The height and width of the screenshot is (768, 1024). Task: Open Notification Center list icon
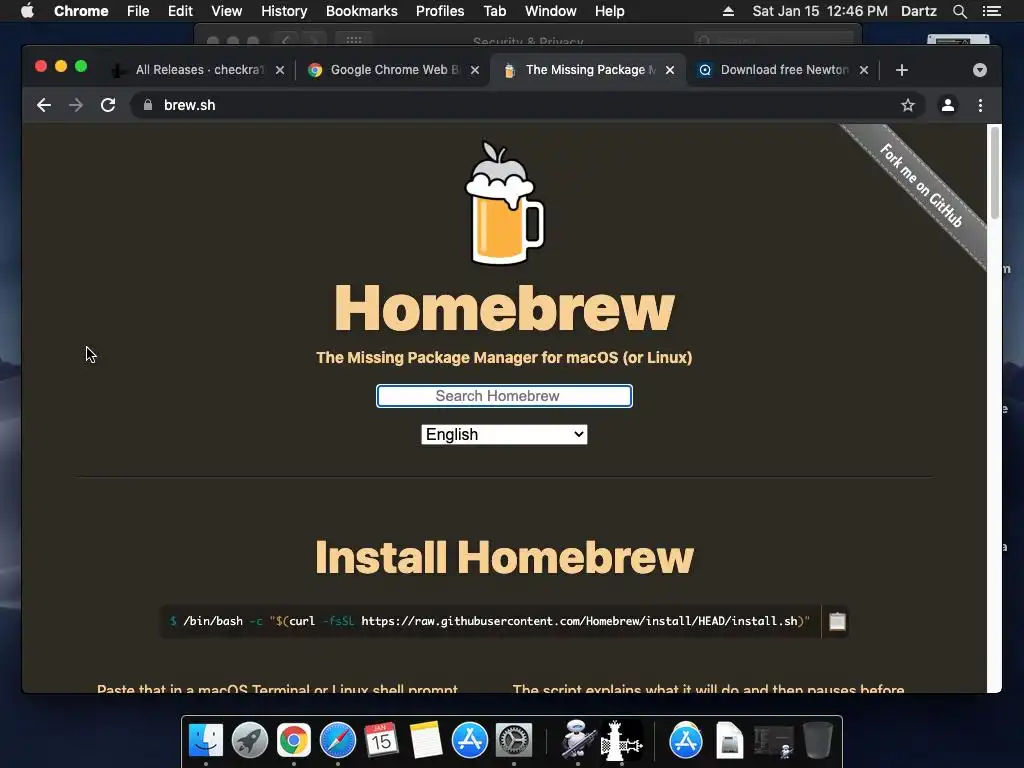992,11
